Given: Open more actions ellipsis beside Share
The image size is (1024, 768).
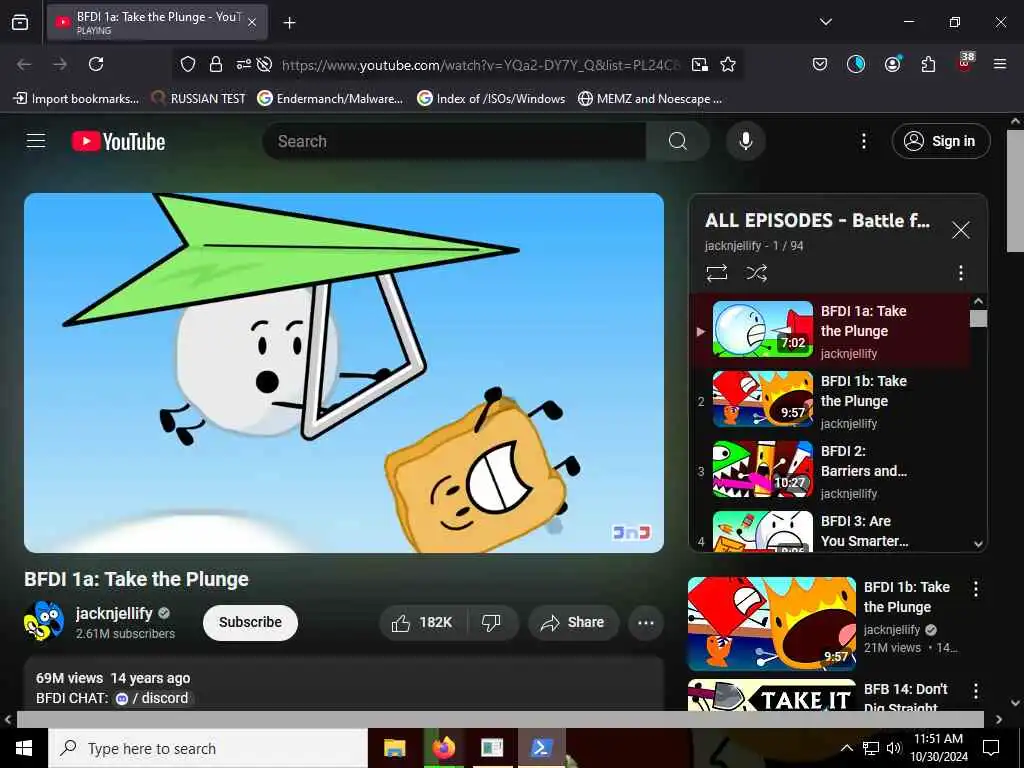Looking at the screenshot, I should [x=646, y=622].
